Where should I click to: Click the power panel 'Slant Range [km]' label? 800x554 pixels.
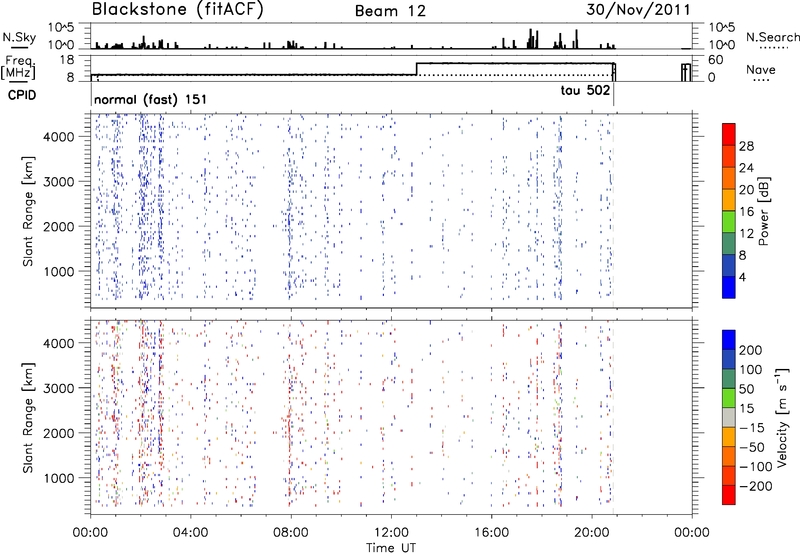pyautogui.click(x=28, y=211)
